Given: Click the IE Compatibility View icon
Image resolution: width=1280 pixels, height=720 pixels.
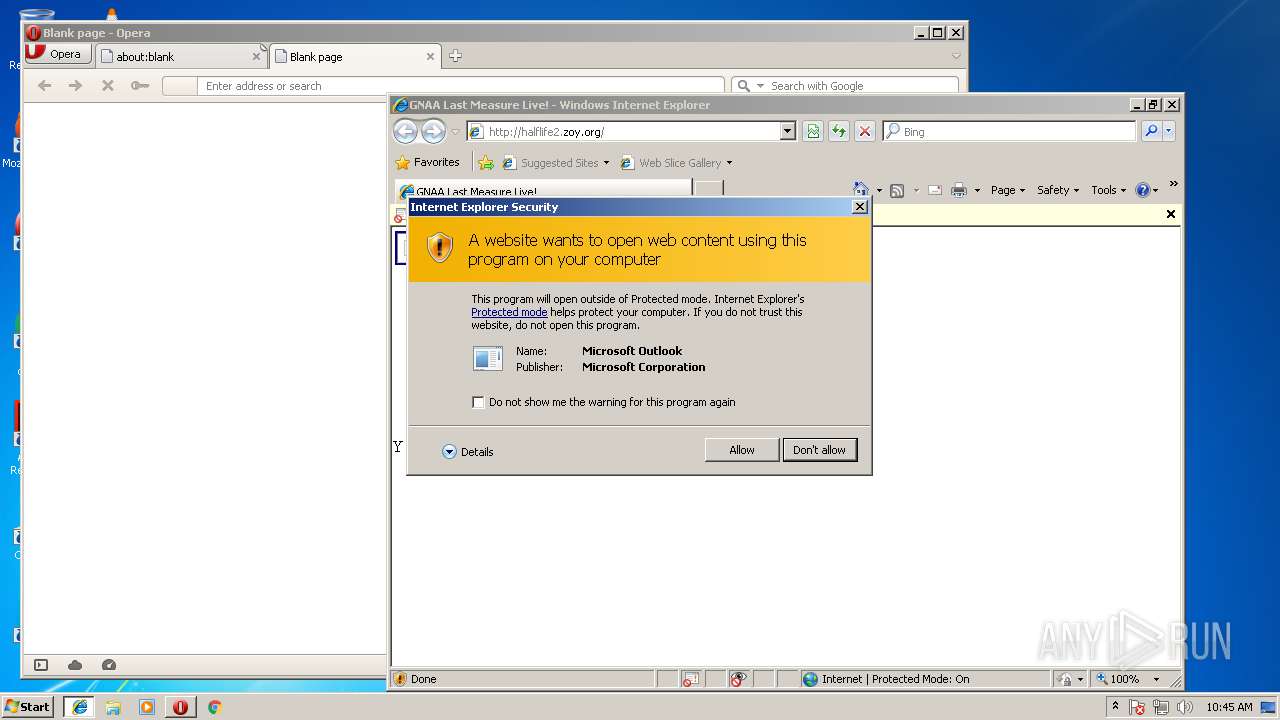Looking at the screenshot, I should point(813,131).
